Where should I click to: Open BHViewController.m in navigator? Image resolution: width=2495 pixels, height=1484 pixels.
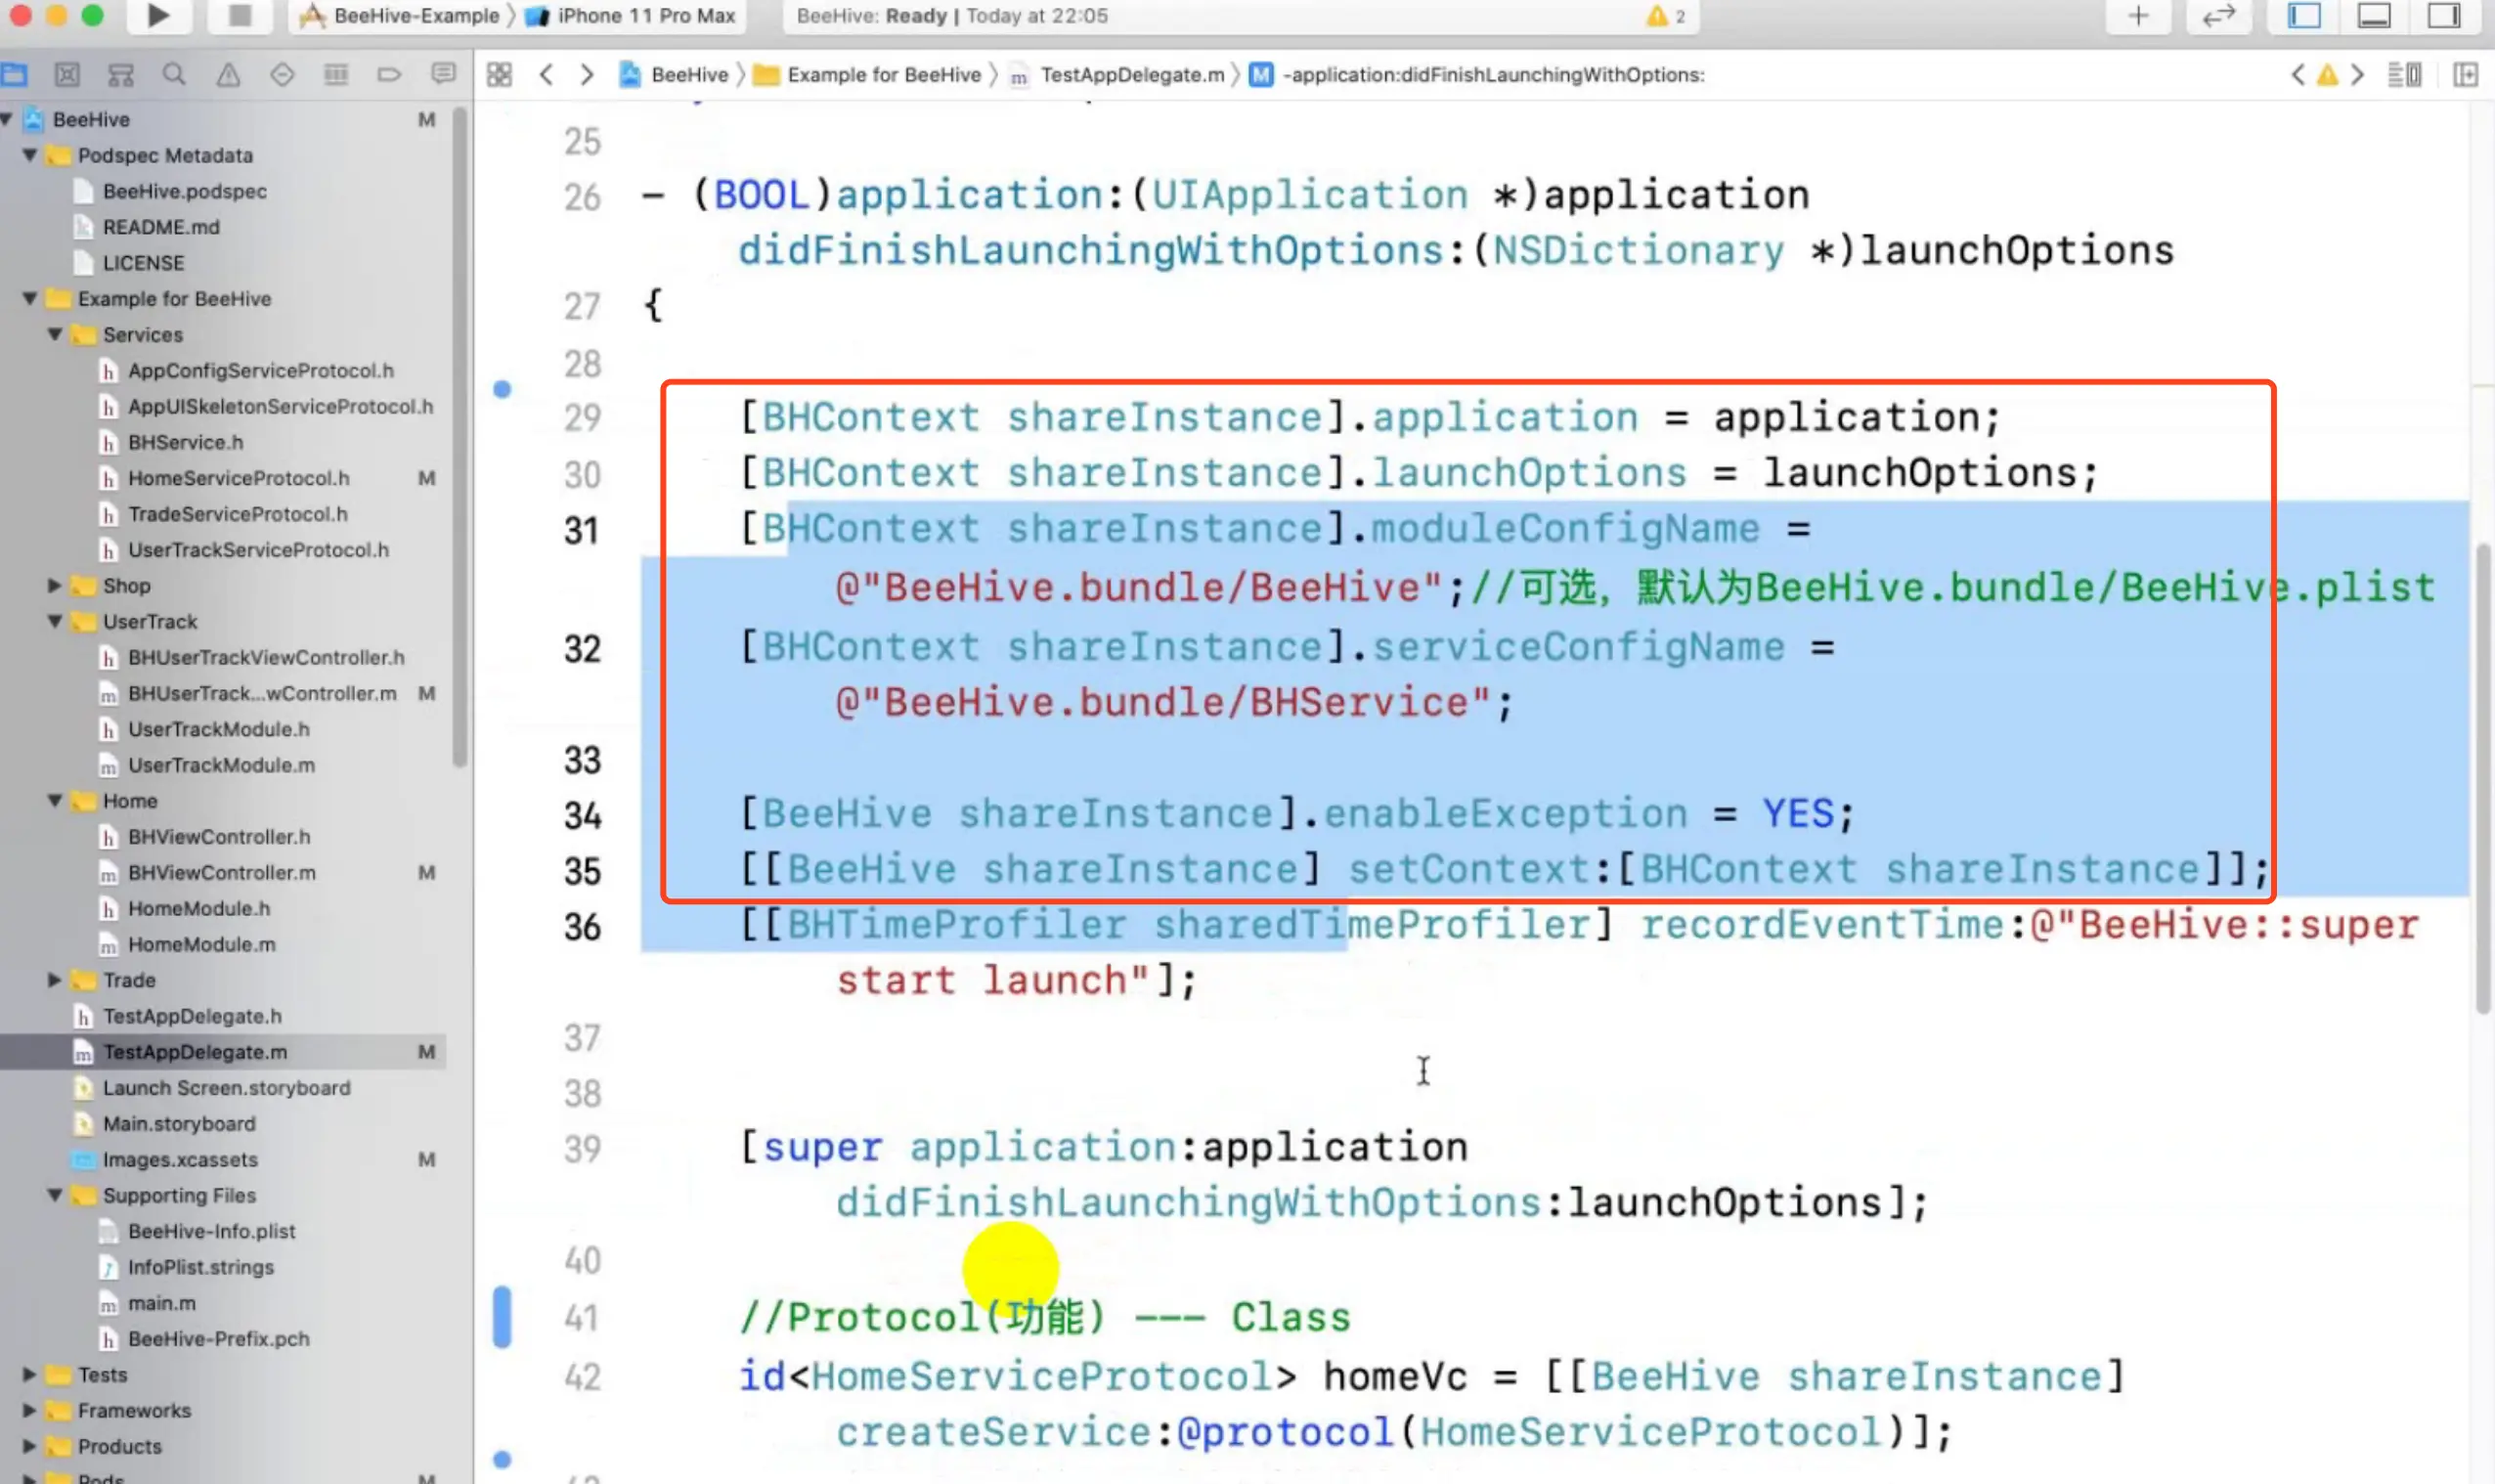[x=221, y=873]
